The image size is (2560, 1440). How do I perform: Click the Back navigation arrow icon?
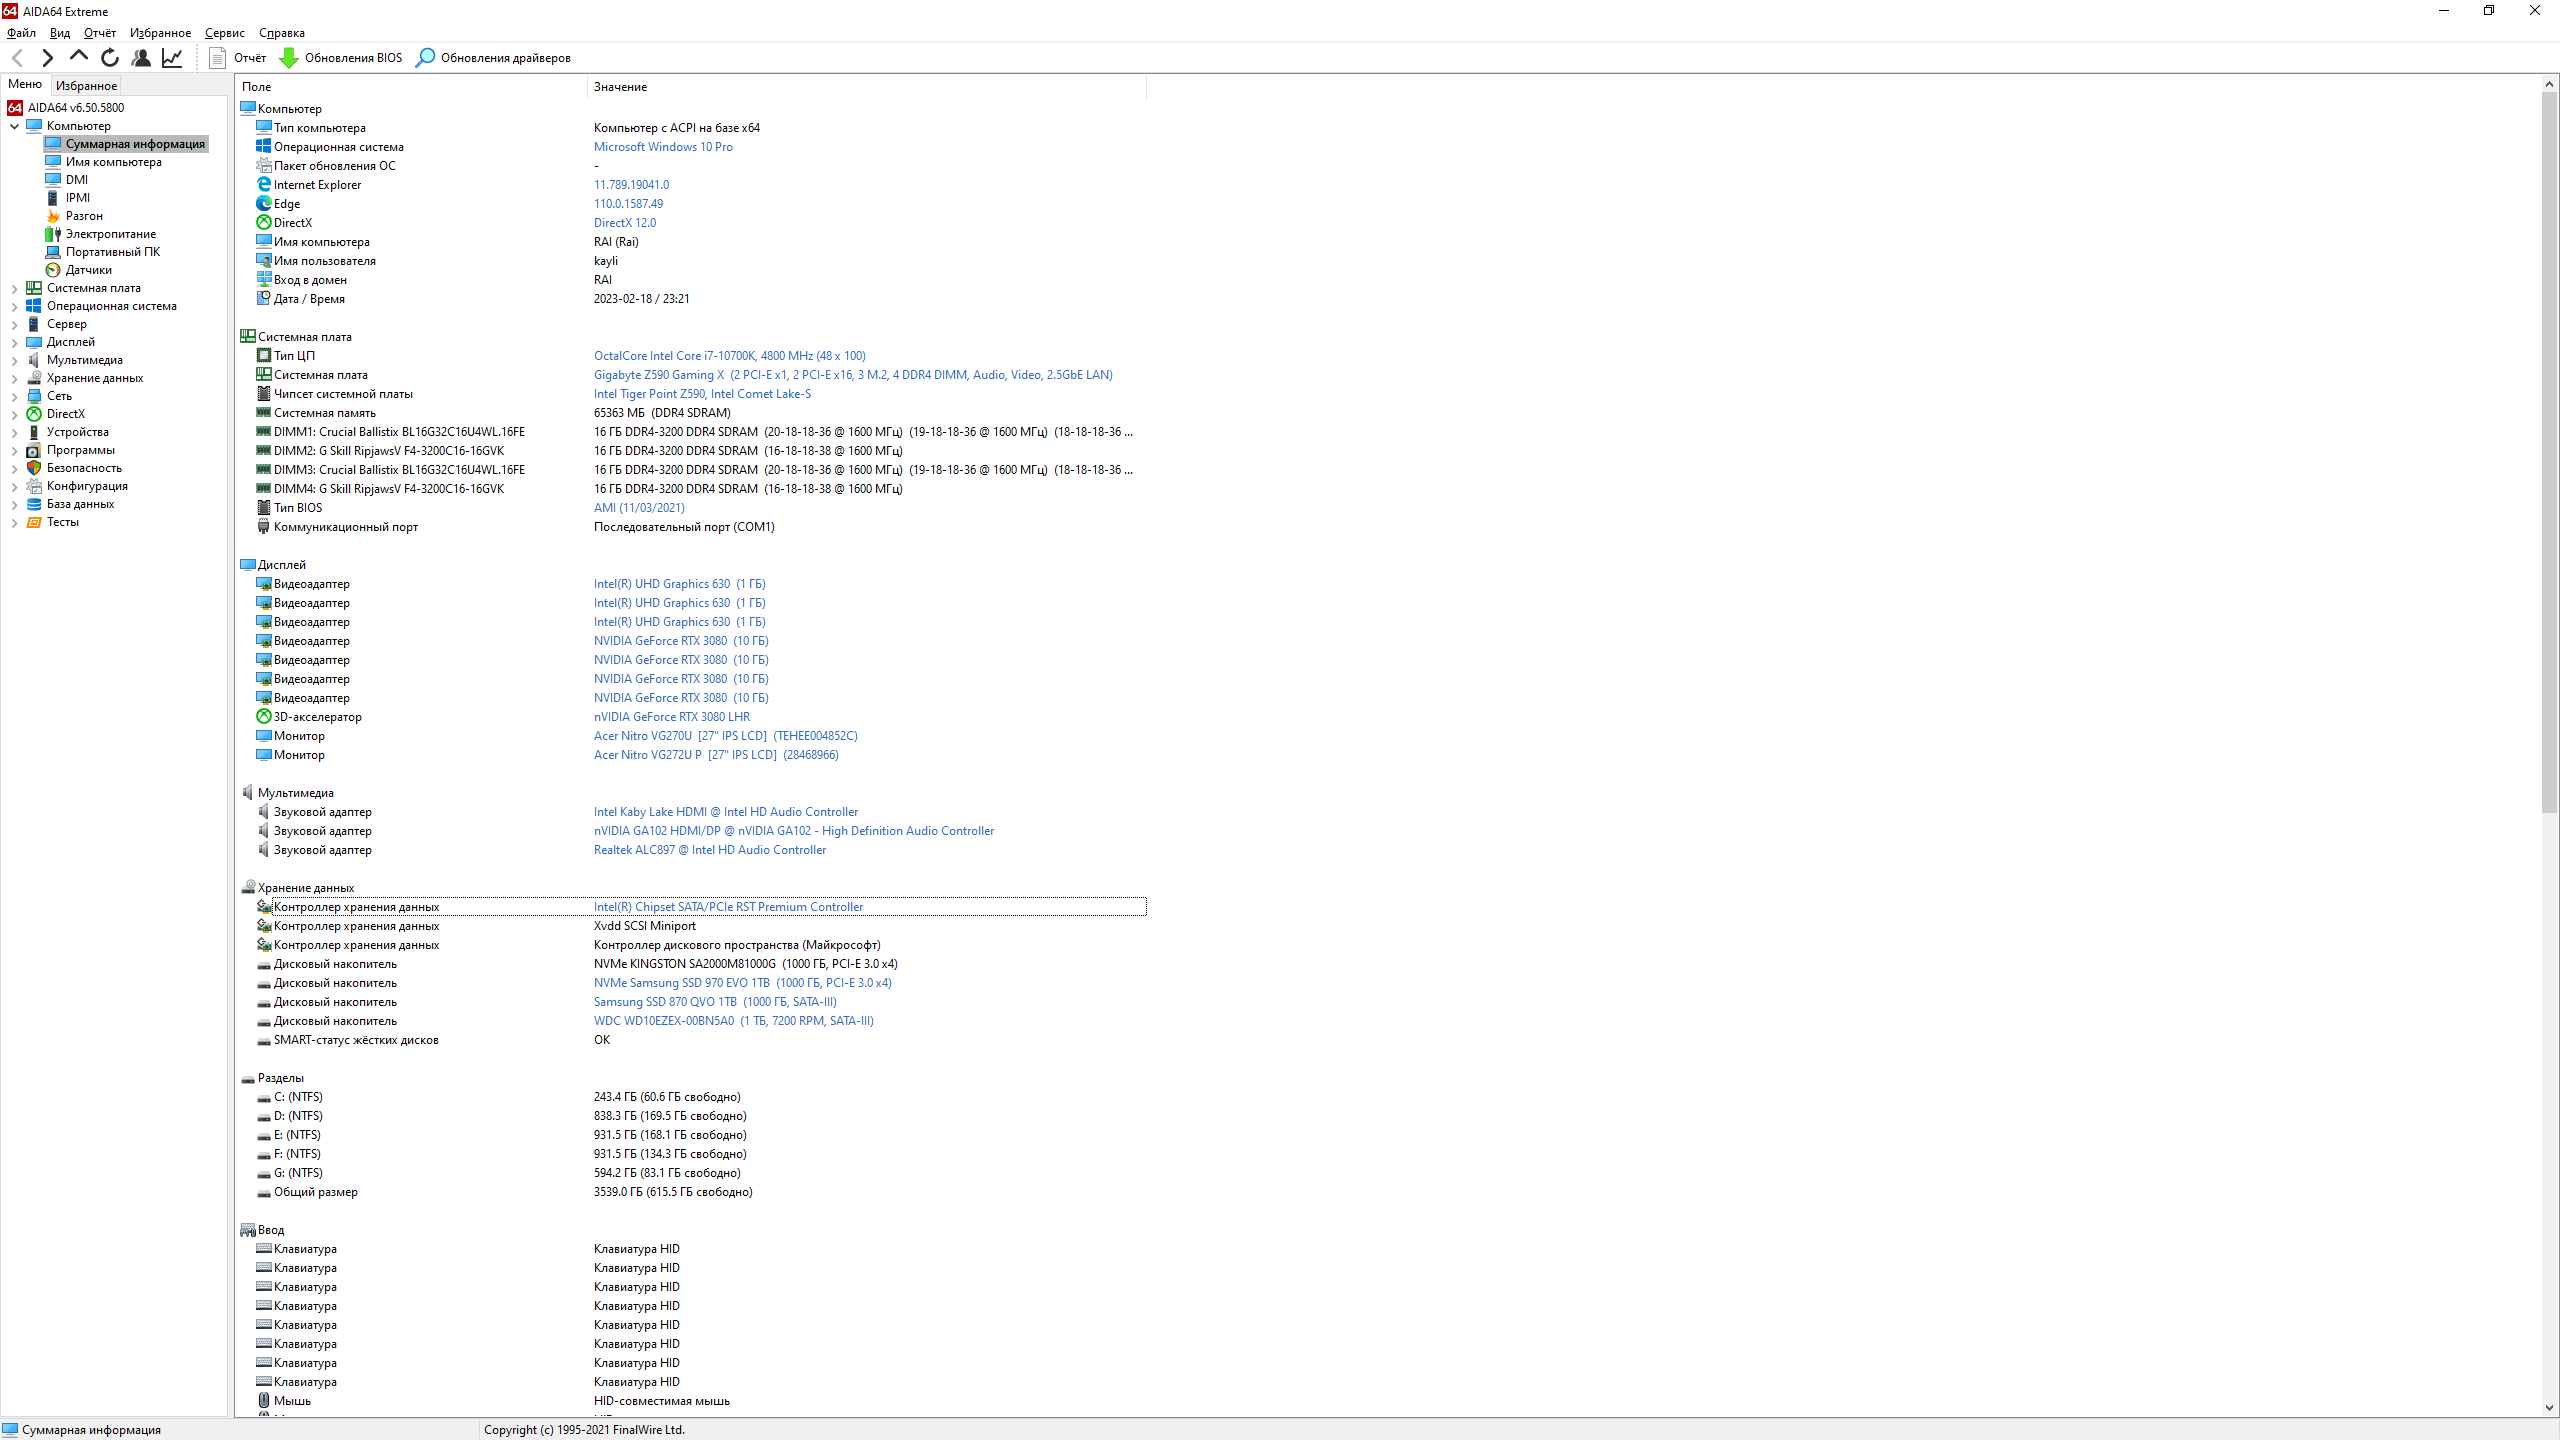(x=17, y=58)
